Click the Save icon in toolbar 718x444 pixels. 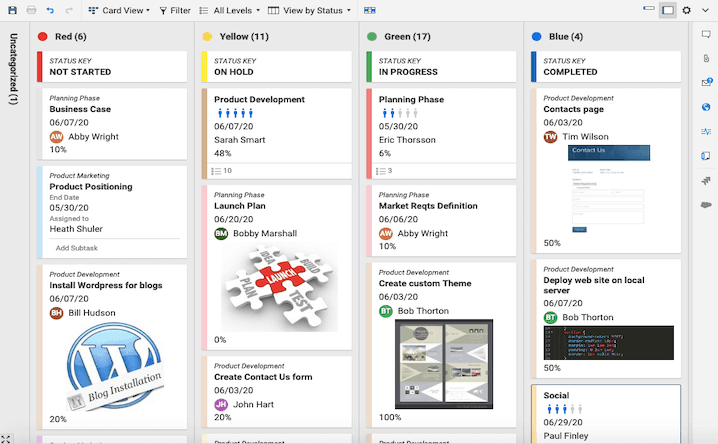[12, 10]
